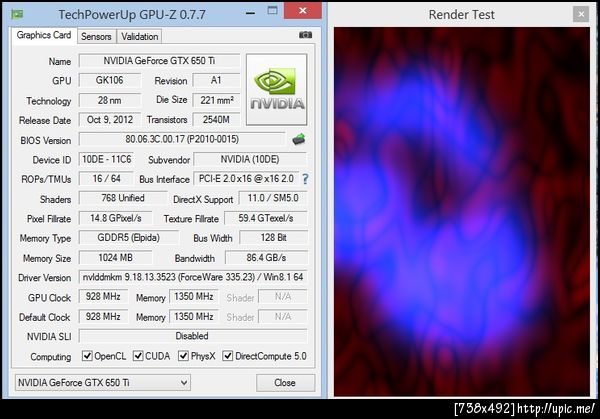Toggle the OpenCL checkbox
The width and height of the screenshot is (600, 419).
(87, 356)
